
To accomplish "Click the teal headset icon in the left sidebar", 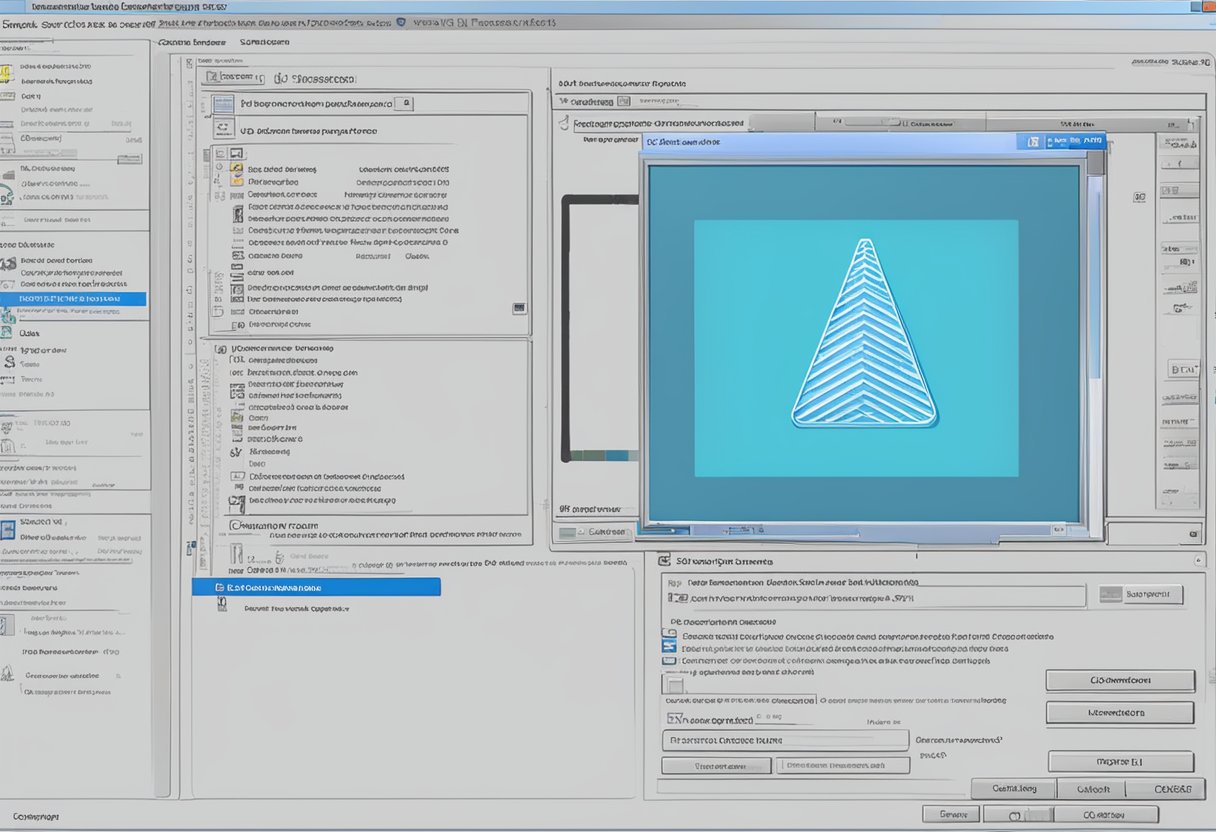I will click(x=7, y=196).
